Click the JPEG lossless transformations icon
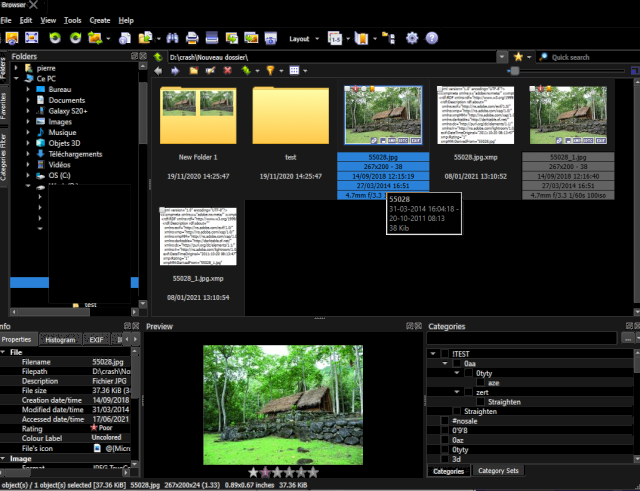Image resolution: width=640 pixels, height=491 pixels. click(95, 38)
